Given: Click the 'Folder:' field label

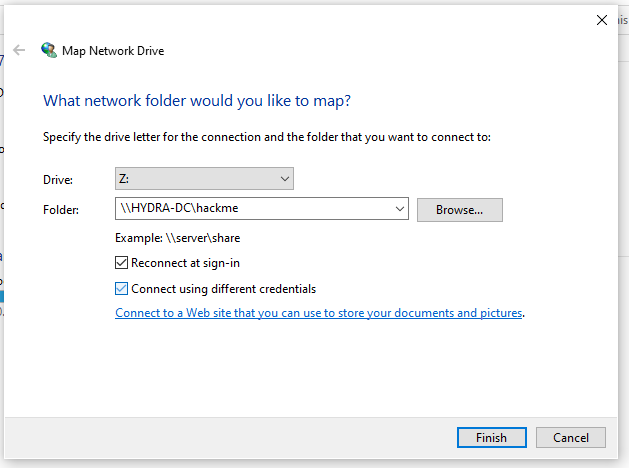Looking at the screenshot, I should coord(61,209).
